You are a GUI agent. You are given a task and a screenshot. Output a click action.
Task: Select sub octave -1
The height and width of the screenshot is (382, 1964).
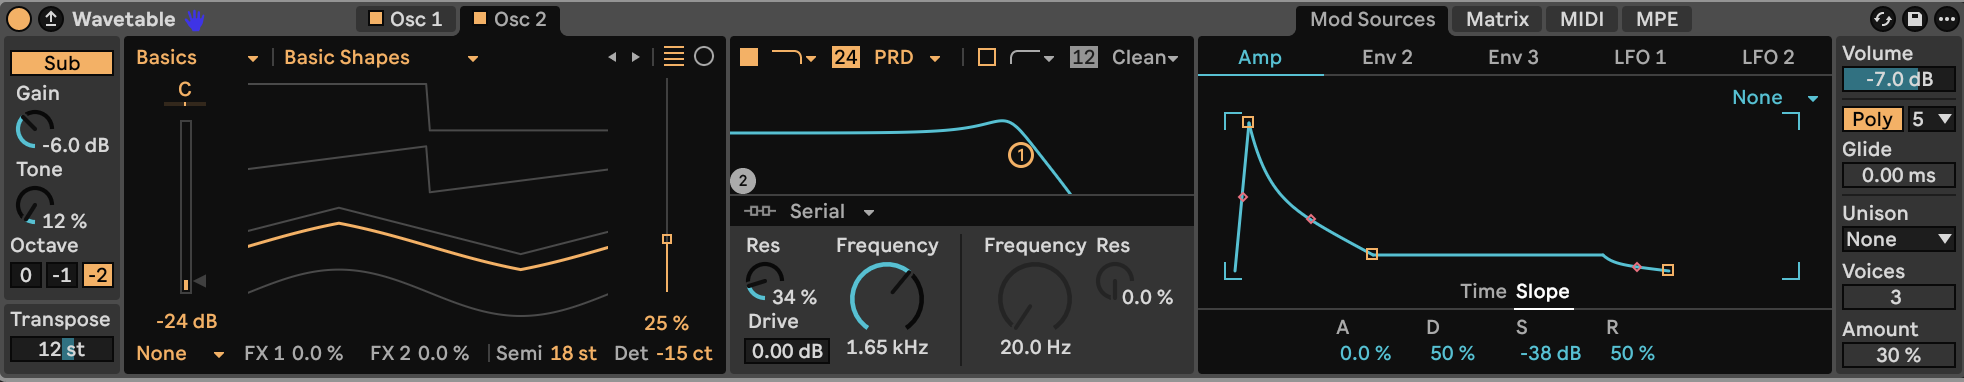[62, 275]
